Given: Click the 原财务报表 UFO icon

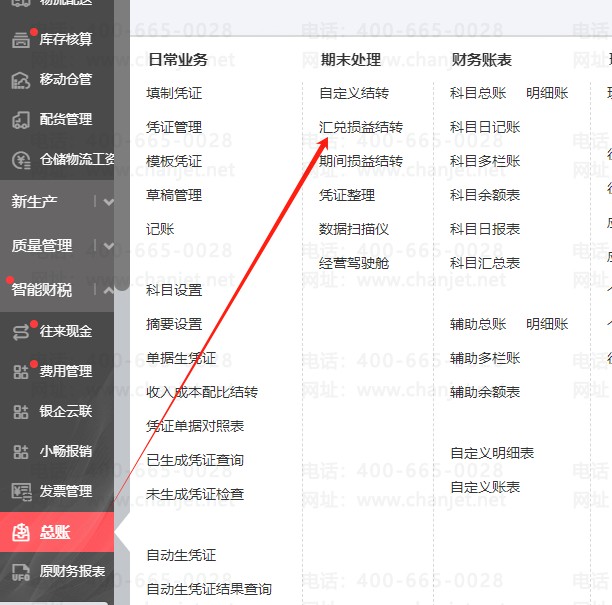Looking at the screenshot, I should point(21,572).
